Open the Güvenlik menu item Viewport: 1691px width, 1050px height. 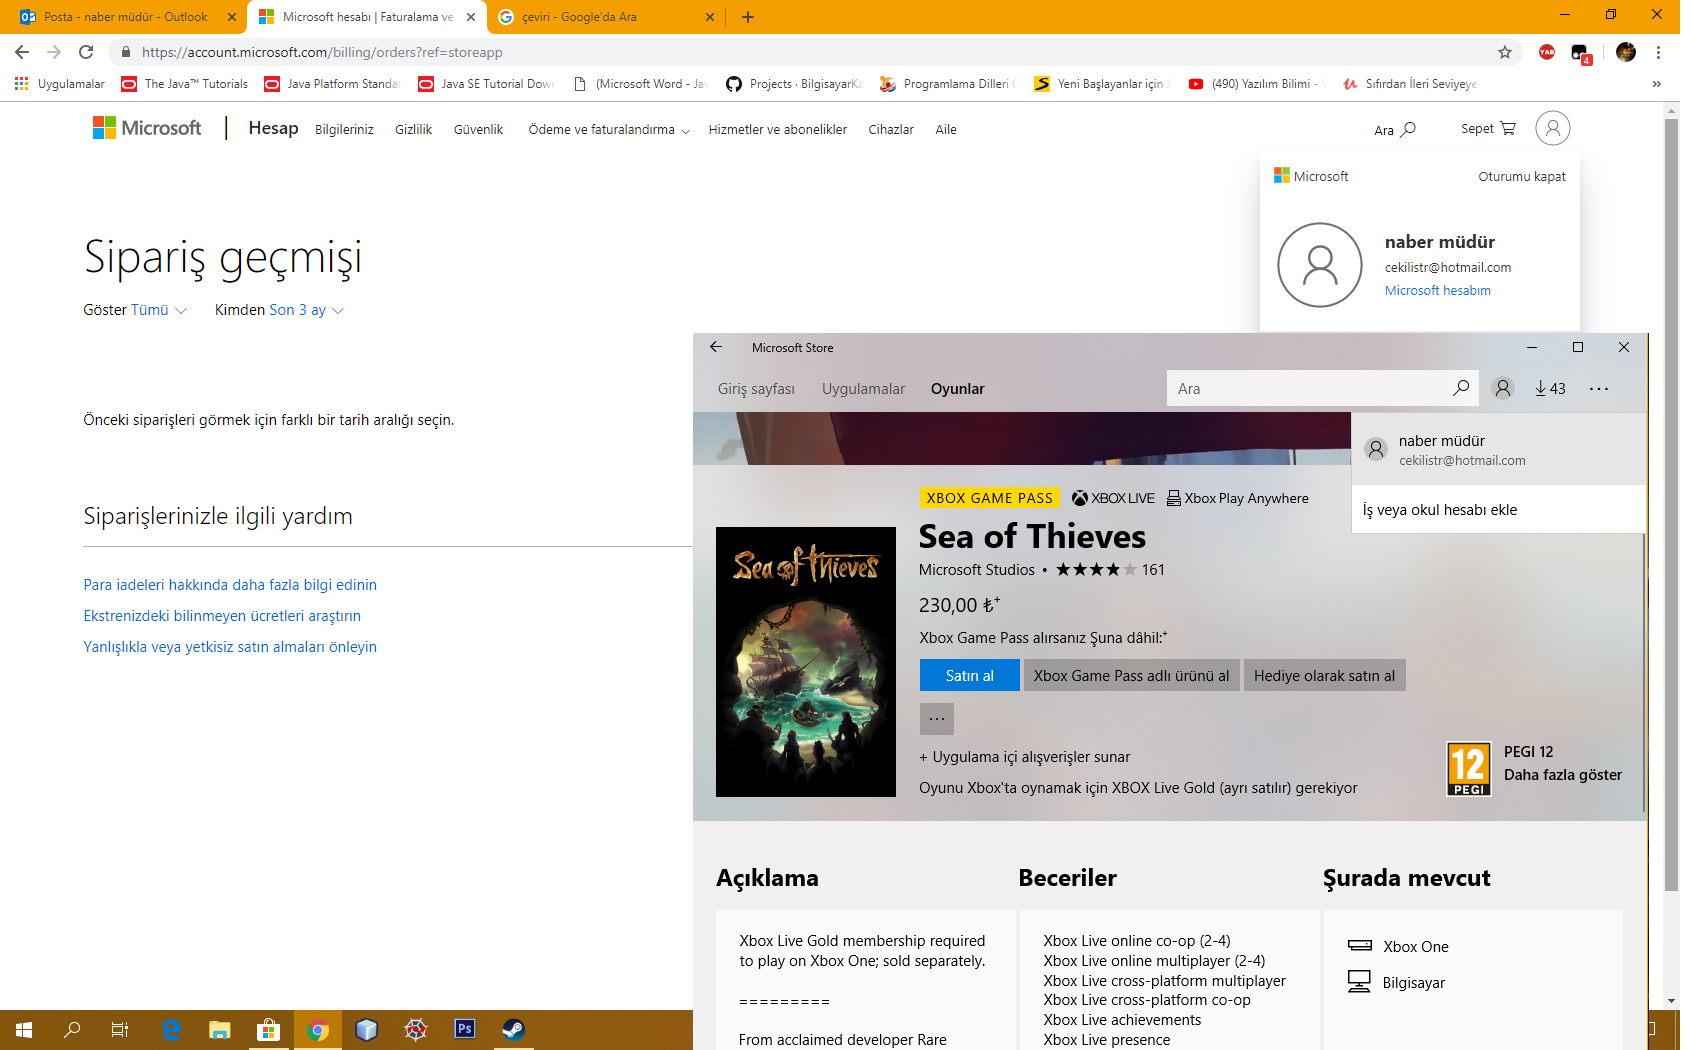(x=478, y=130)
